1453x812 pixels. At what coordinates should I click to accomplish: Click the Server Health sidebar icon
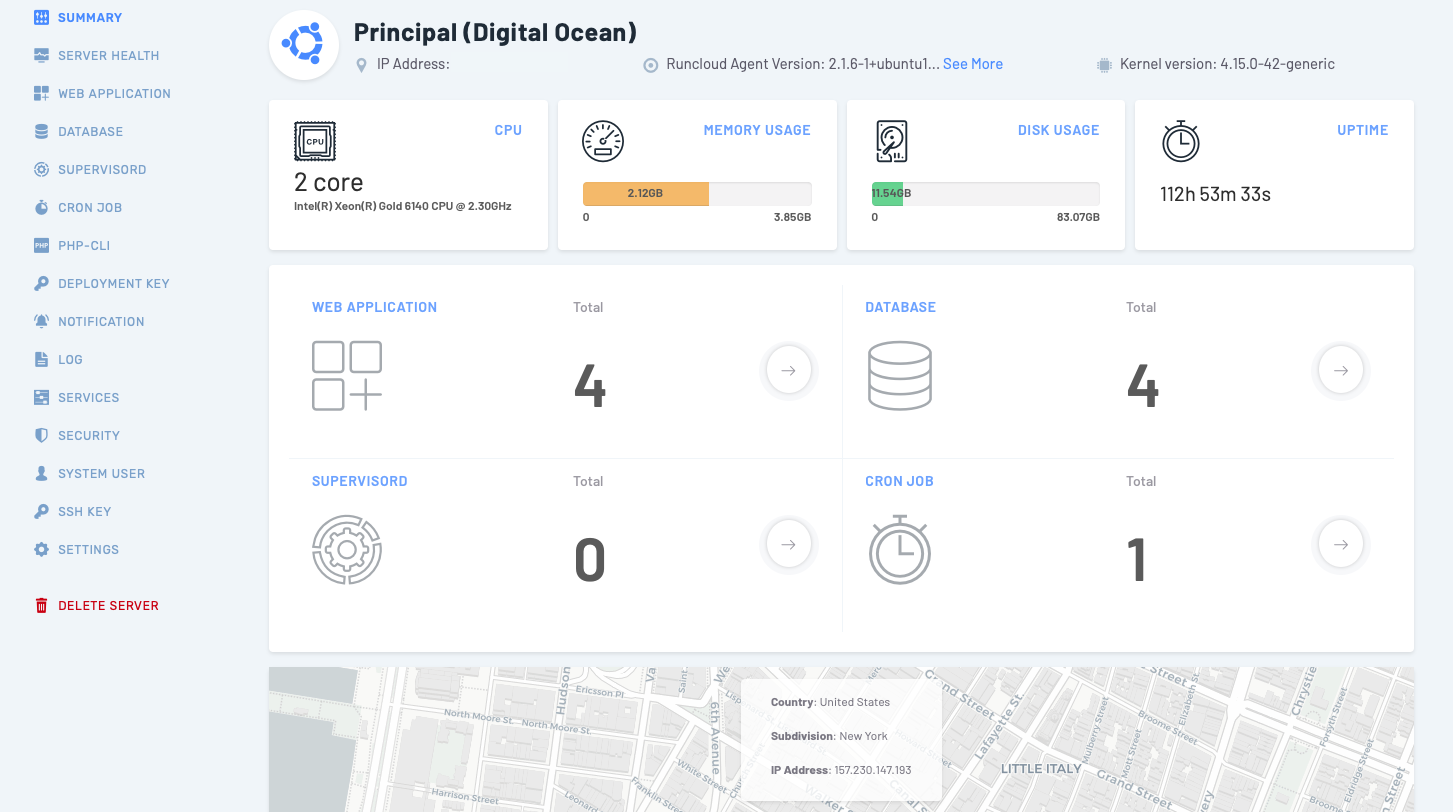pos(41,56)
